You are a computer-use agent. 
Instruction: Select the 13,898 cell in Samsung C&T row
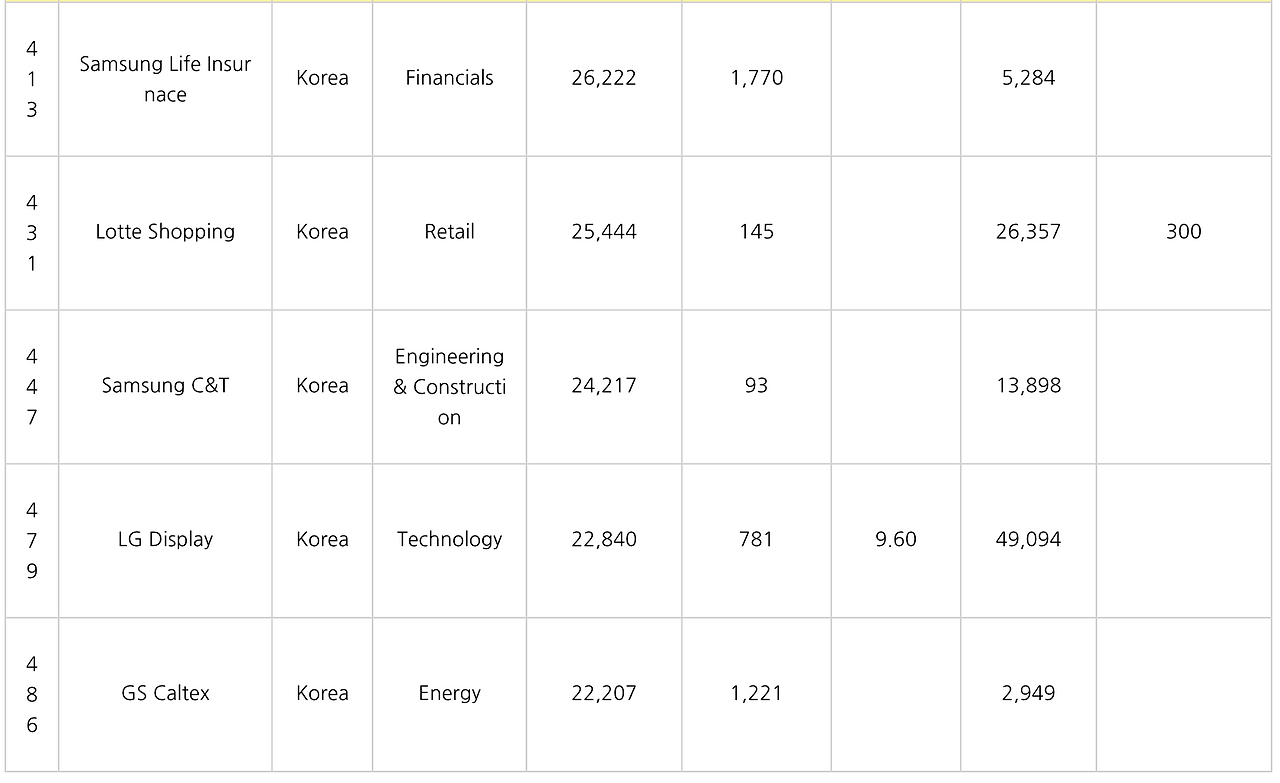[1028, 386]
